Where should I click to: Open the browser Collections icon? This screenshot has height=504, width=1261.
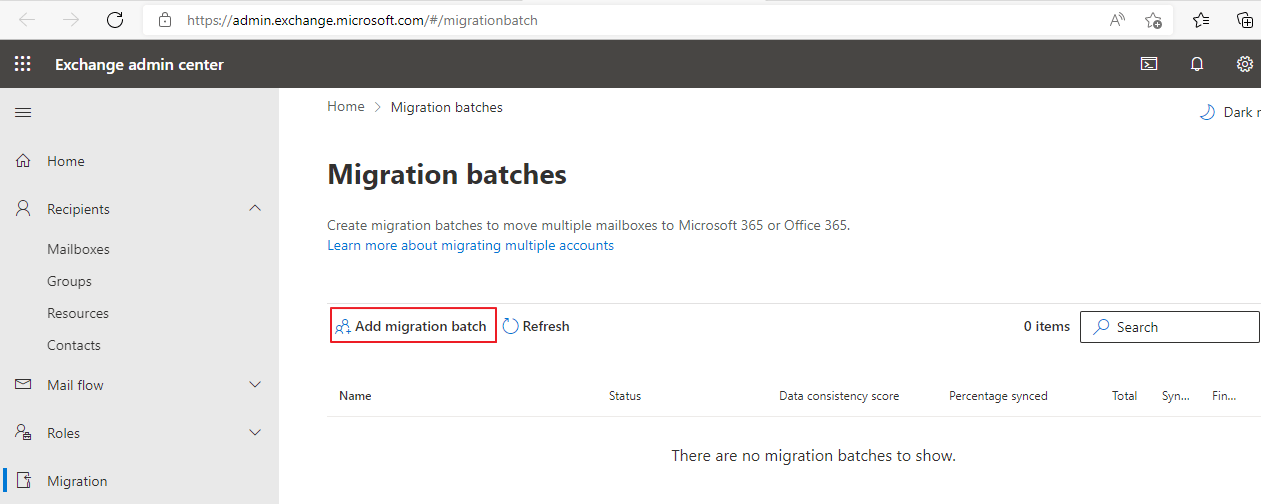(1245, 20)
